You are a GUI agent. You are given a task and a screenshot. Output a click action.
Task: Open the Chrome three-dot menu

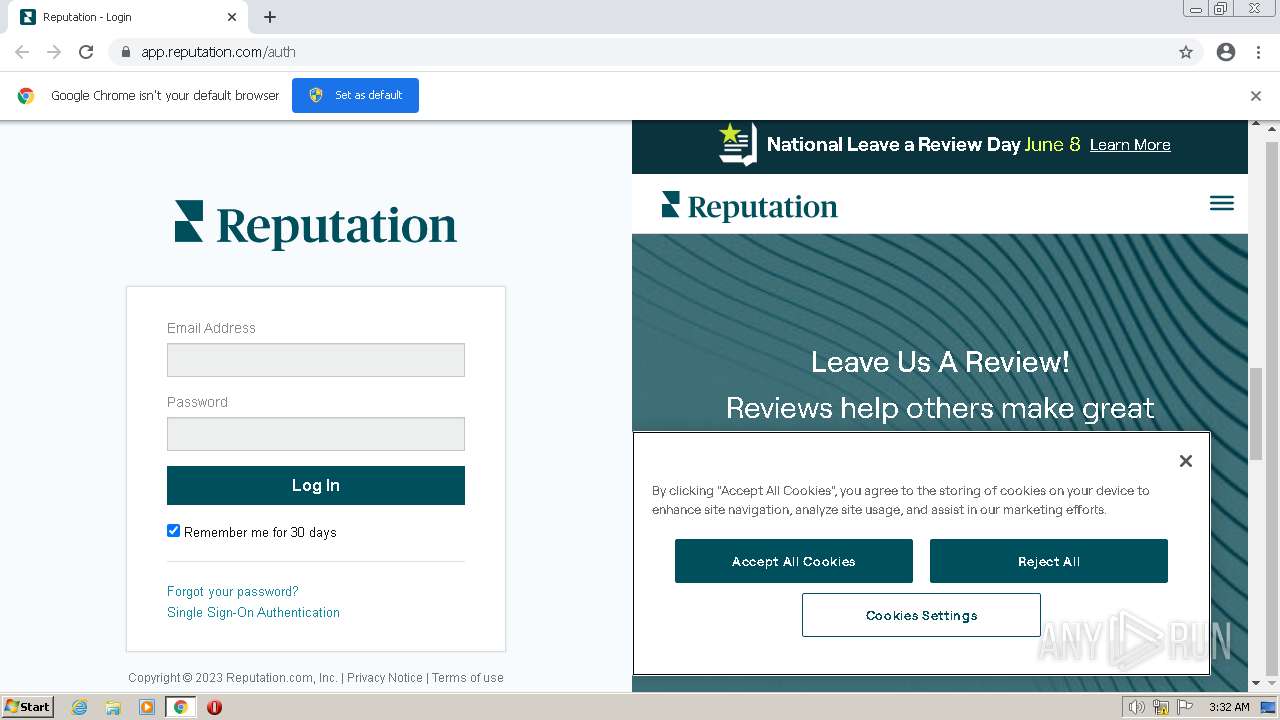pos(1258,52)
